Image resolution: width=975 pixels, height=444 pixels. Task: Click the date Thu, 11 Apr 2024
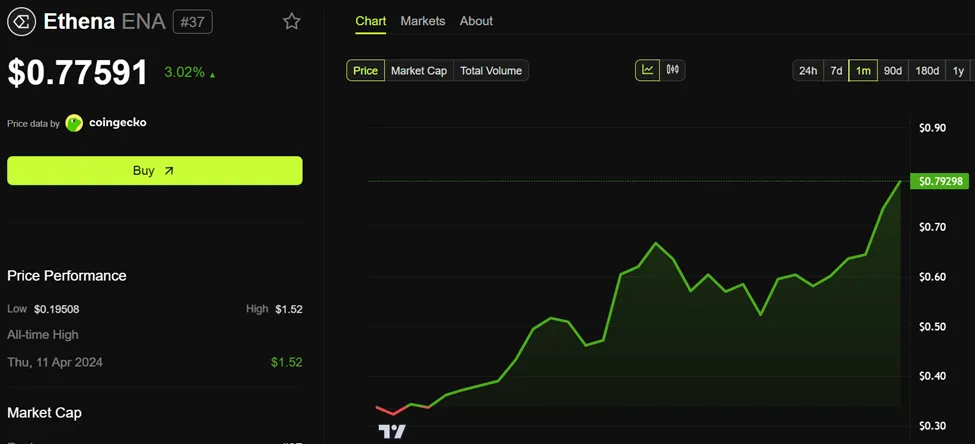click(x=55, y=362)
